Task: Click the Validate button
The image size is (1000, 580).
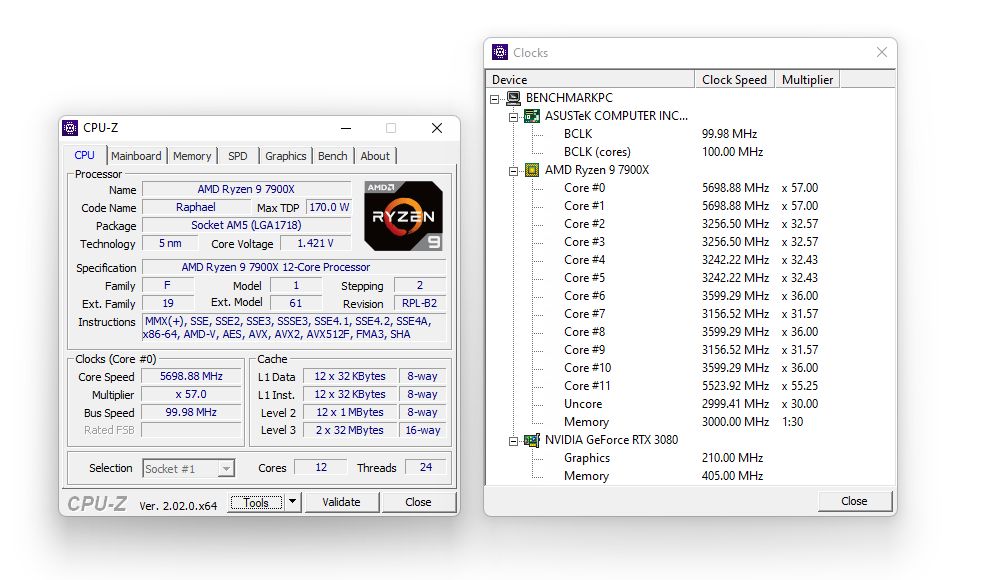Action: [x=341, y=502]
